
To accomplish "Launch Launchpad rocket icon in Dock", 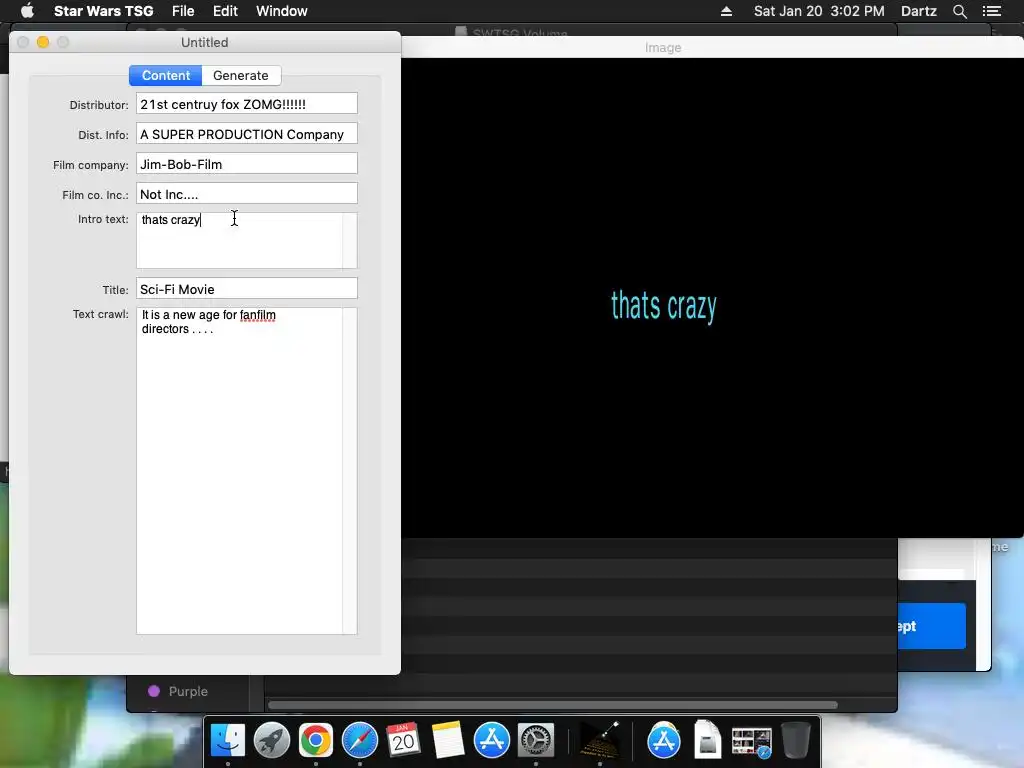I will (272, 740).
